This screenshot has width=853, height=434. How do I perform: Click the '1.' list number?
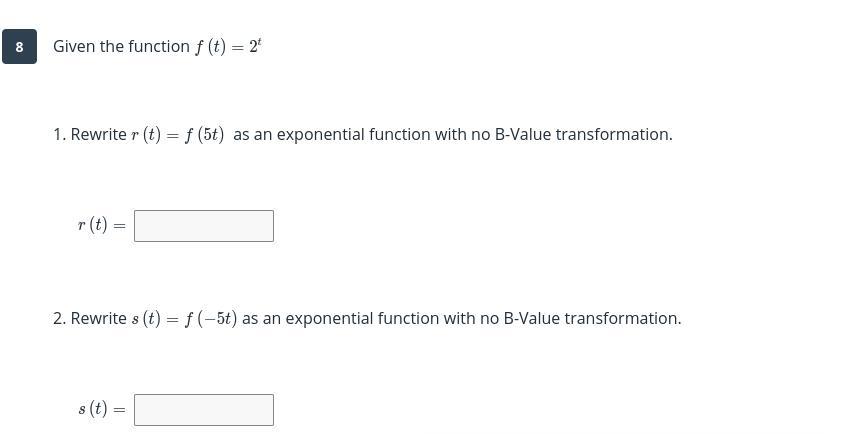(59, 135)
